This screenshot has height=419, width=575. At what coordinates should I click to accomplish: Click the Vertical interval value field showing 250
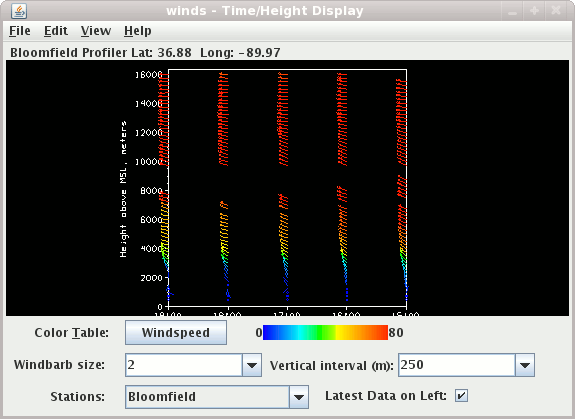coord(457,365)
